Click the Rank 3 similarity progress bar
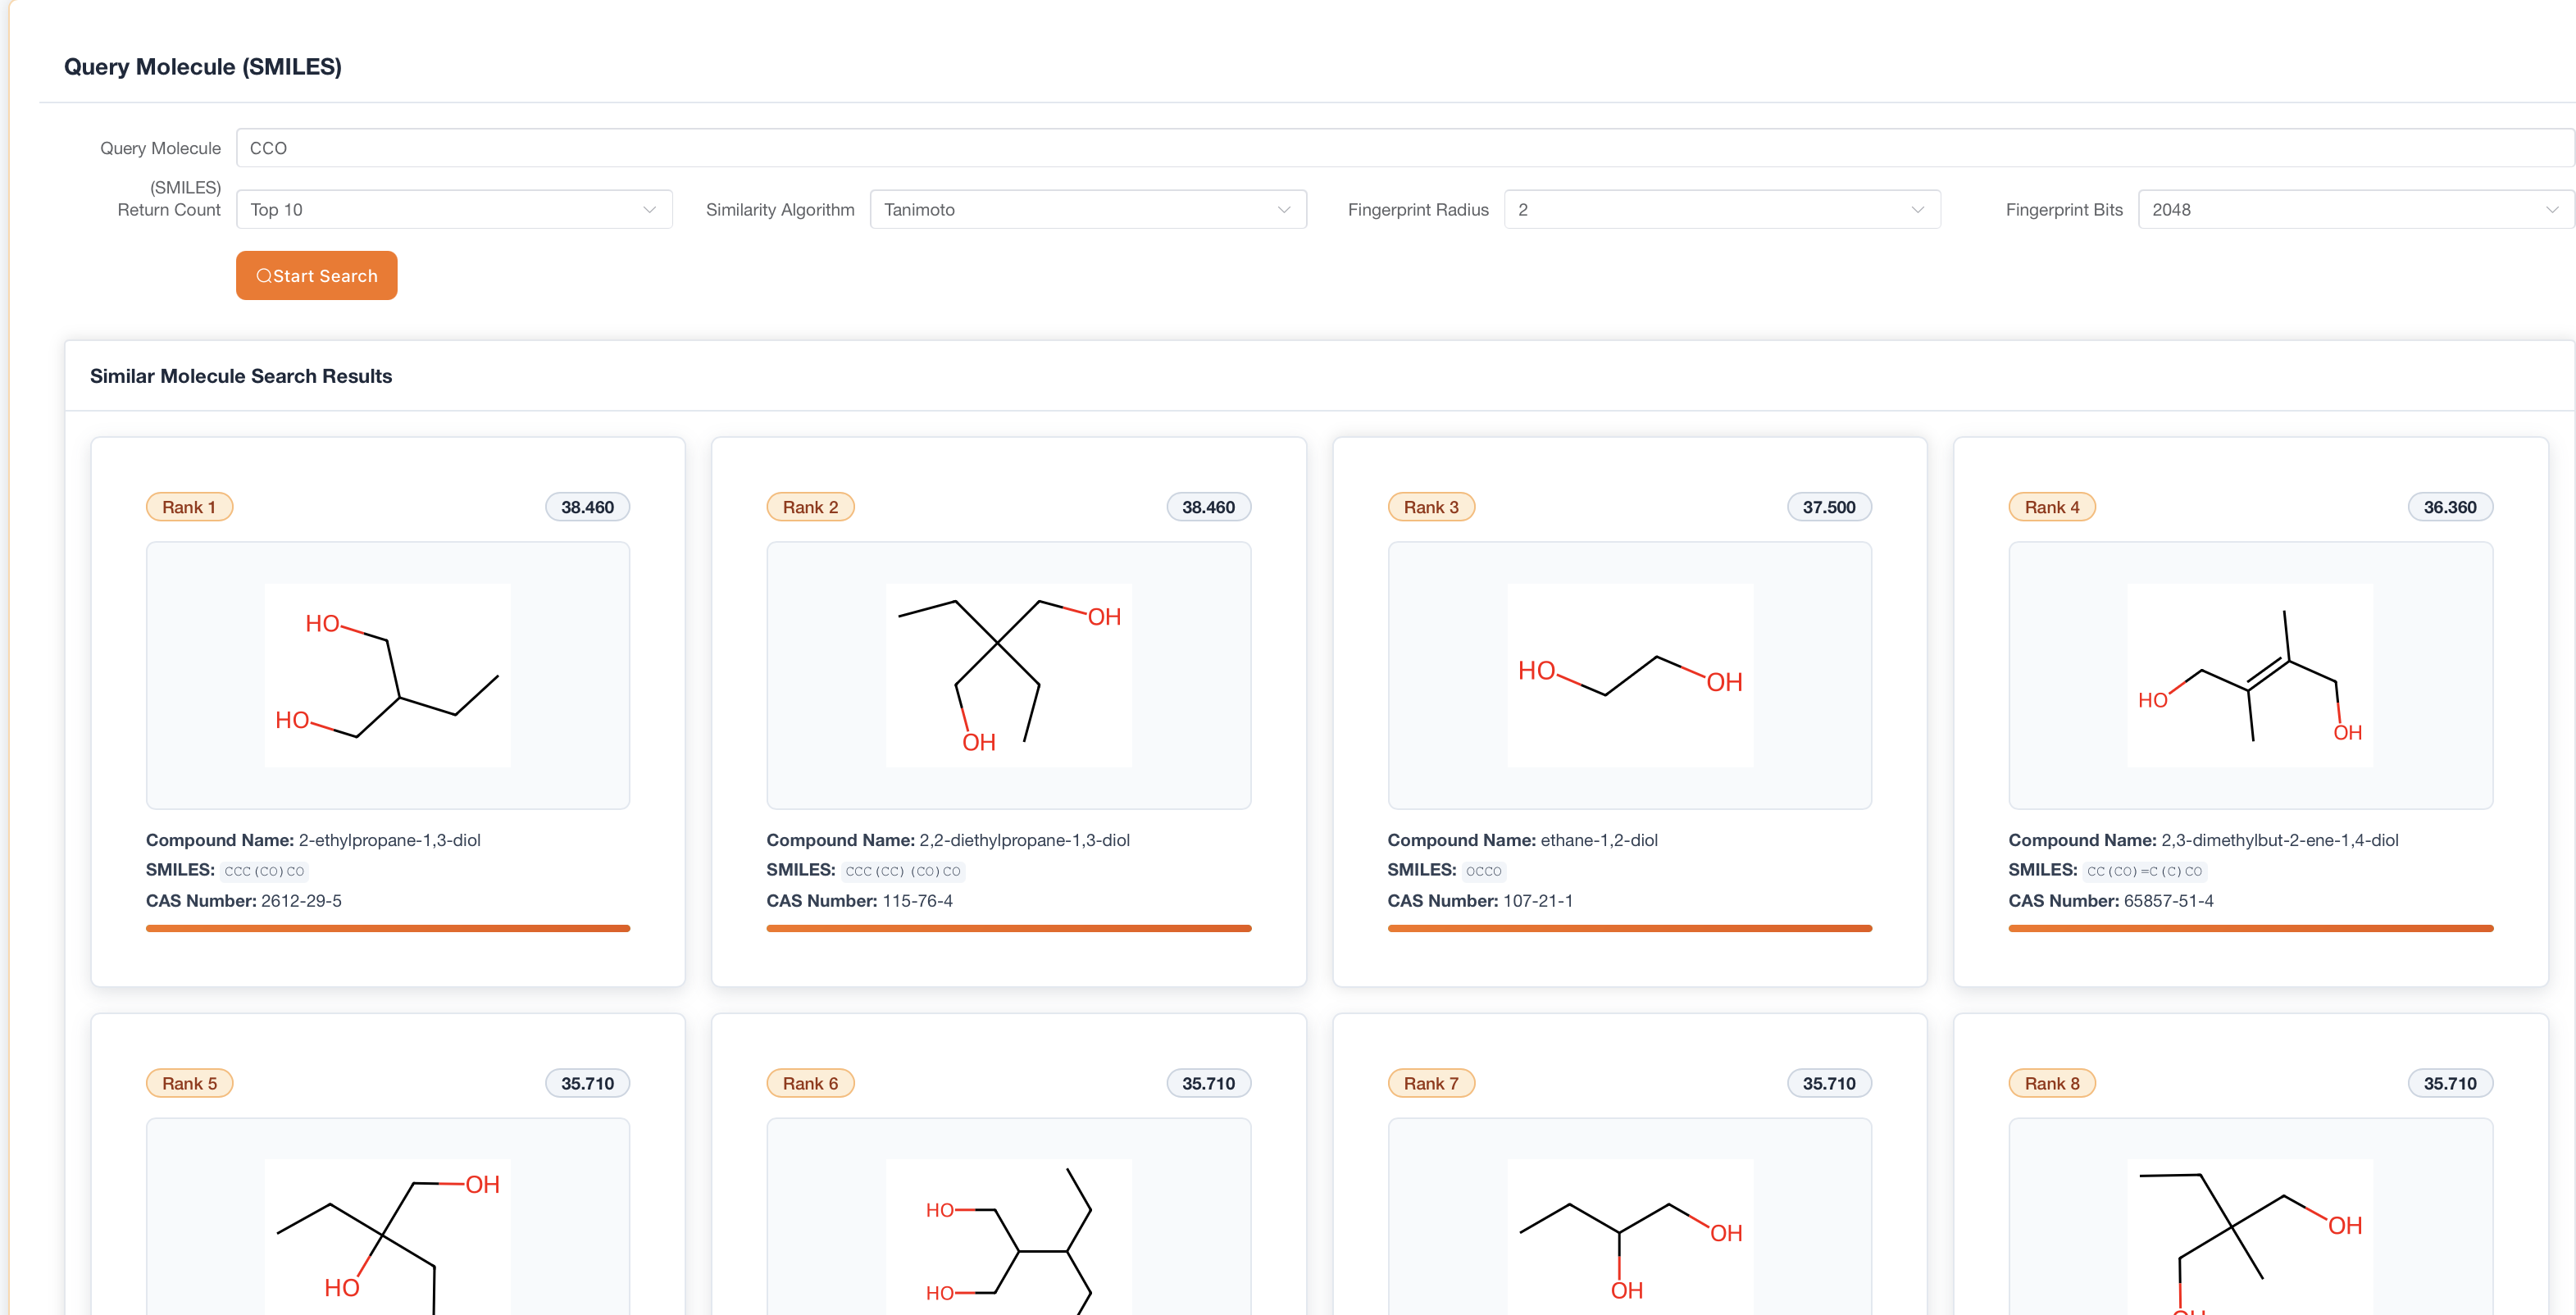Viewport: 2576px width, 1315px height. pos(1630,928)
